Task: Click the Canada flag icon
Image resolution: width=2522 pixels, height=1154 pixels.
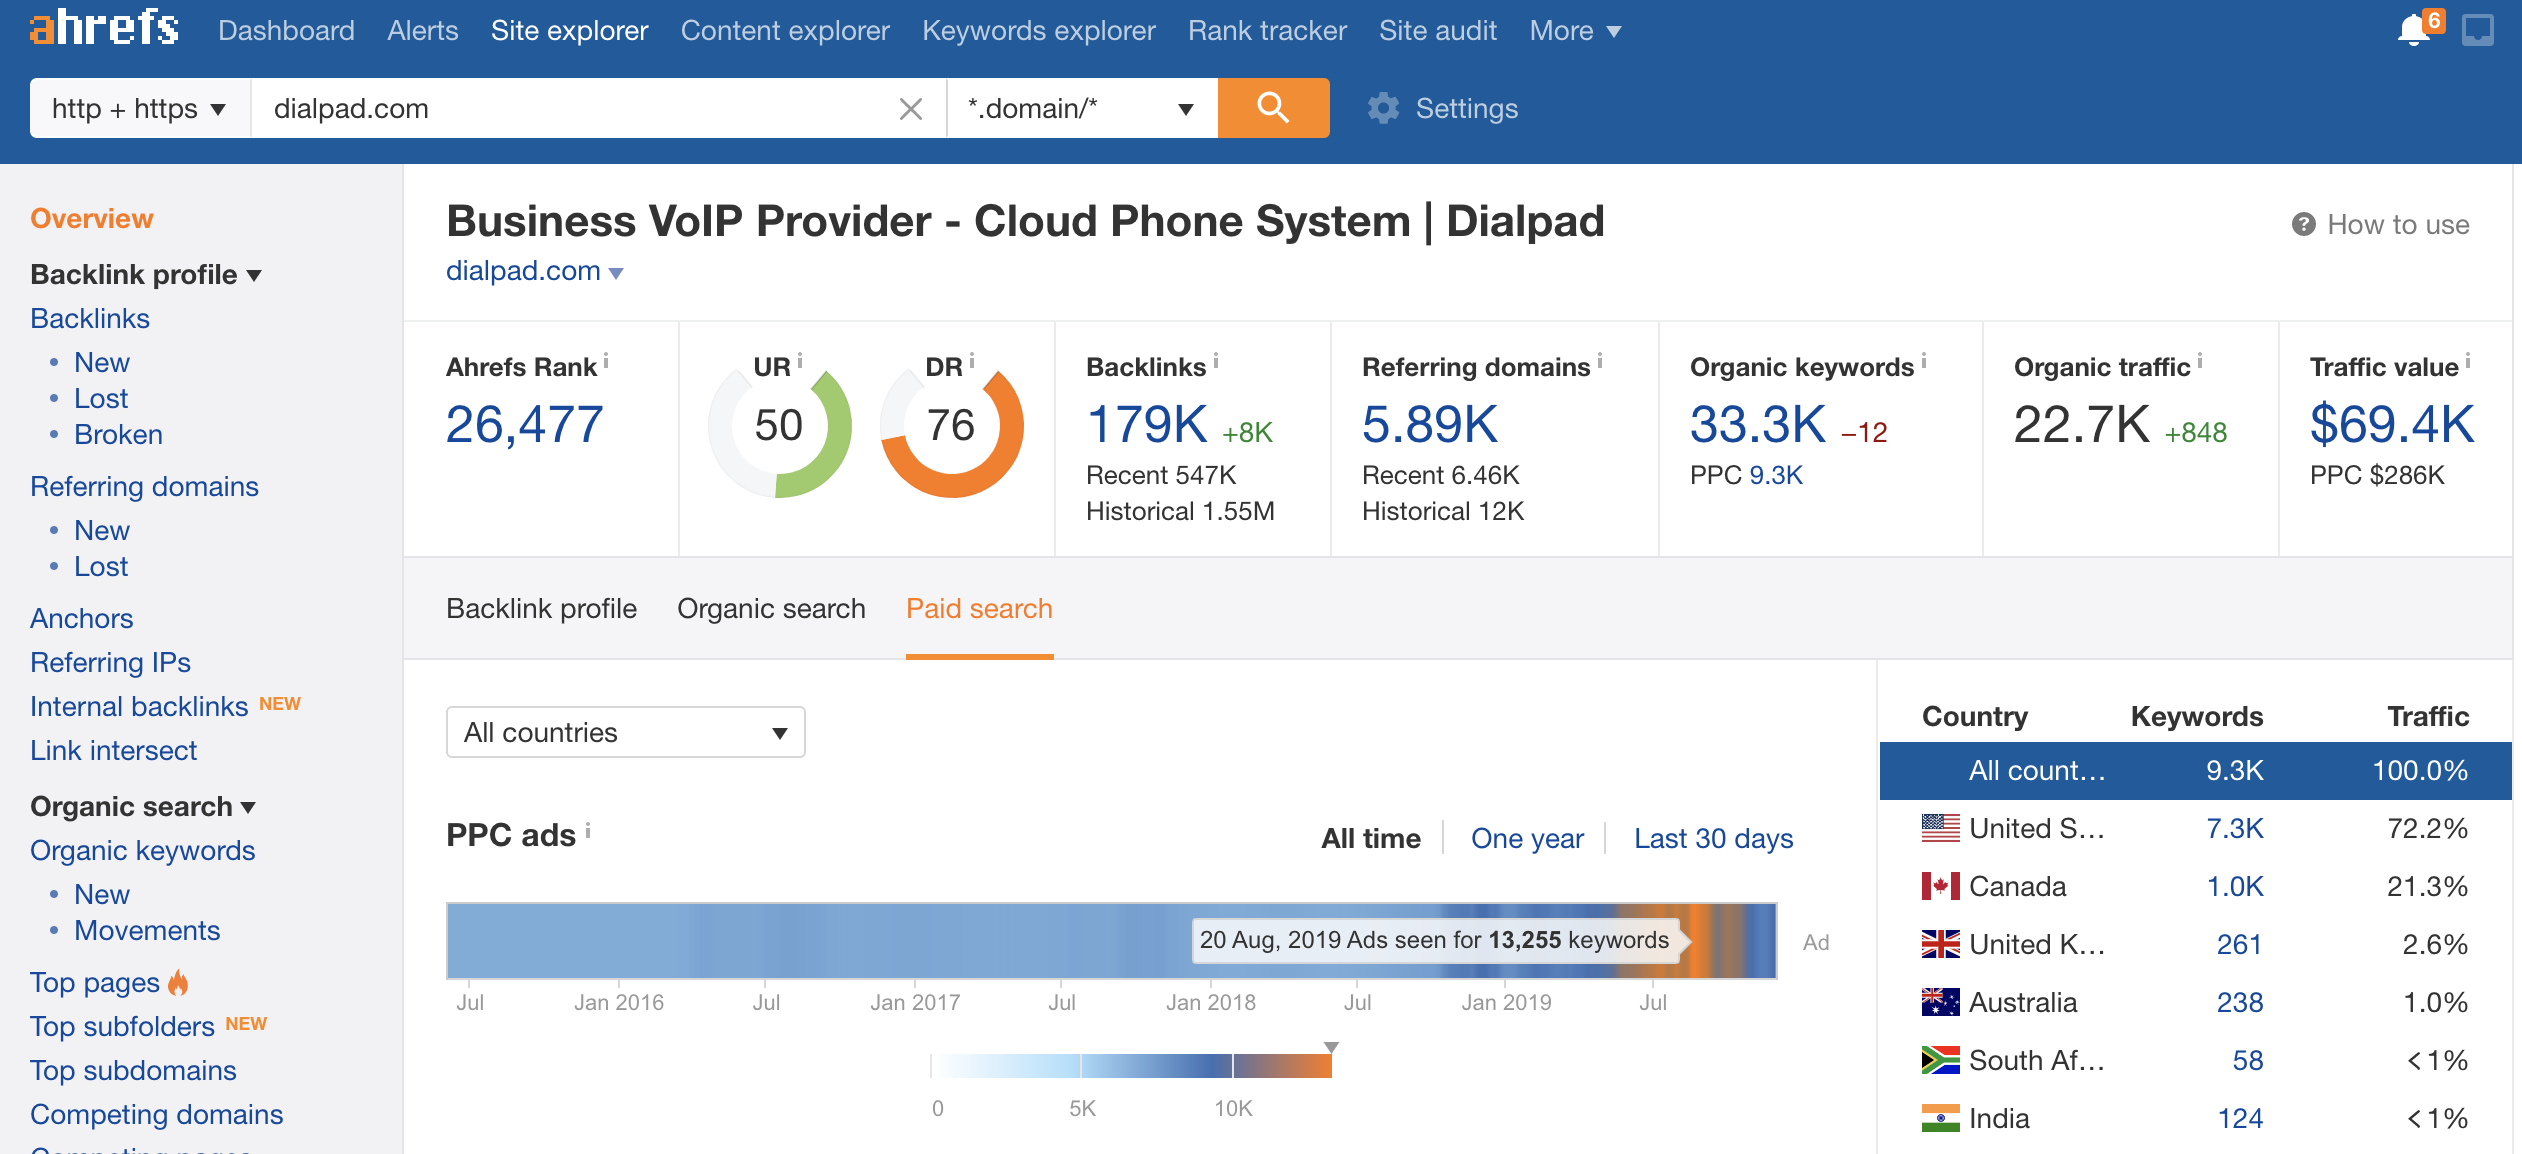Action: 1941,886
